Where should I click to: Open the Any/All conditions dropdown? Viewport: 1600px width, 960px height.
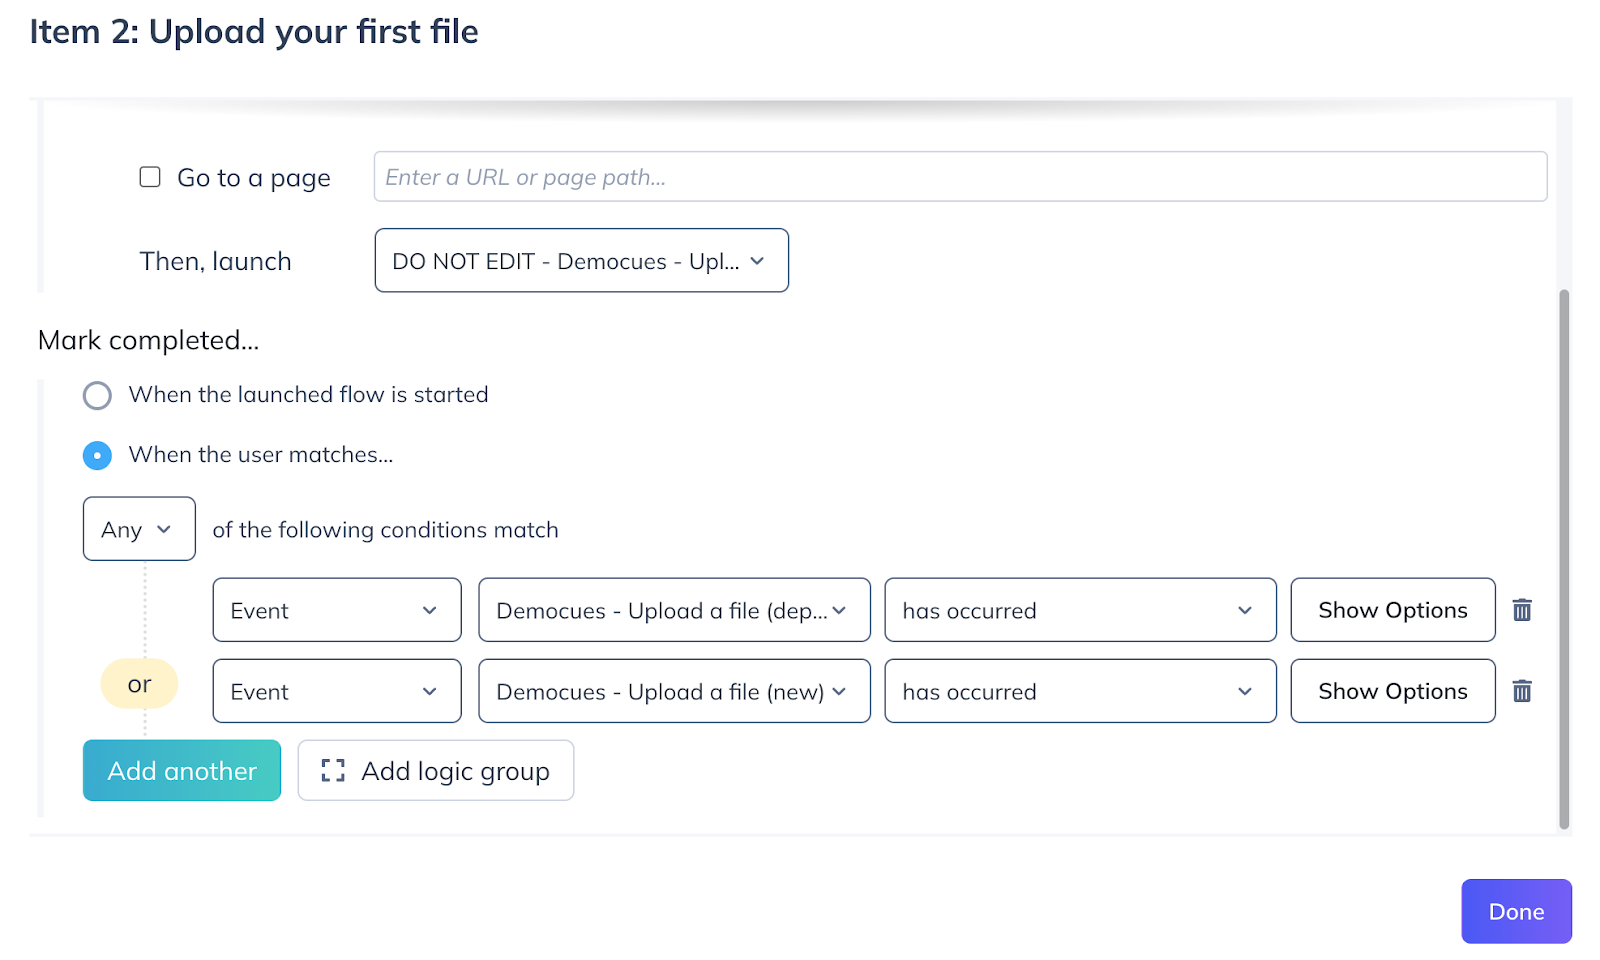tap(138, 529)
